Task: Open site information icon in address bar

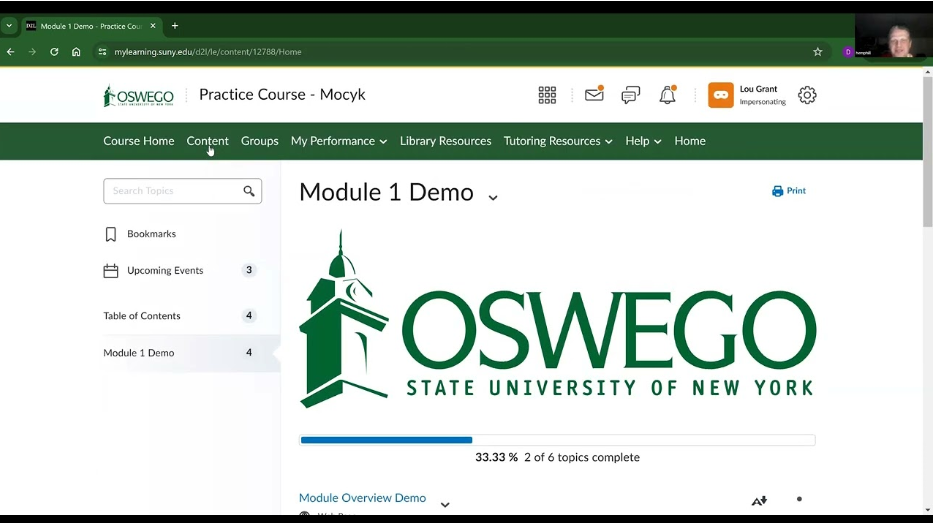Action: (x=102, y=52)
